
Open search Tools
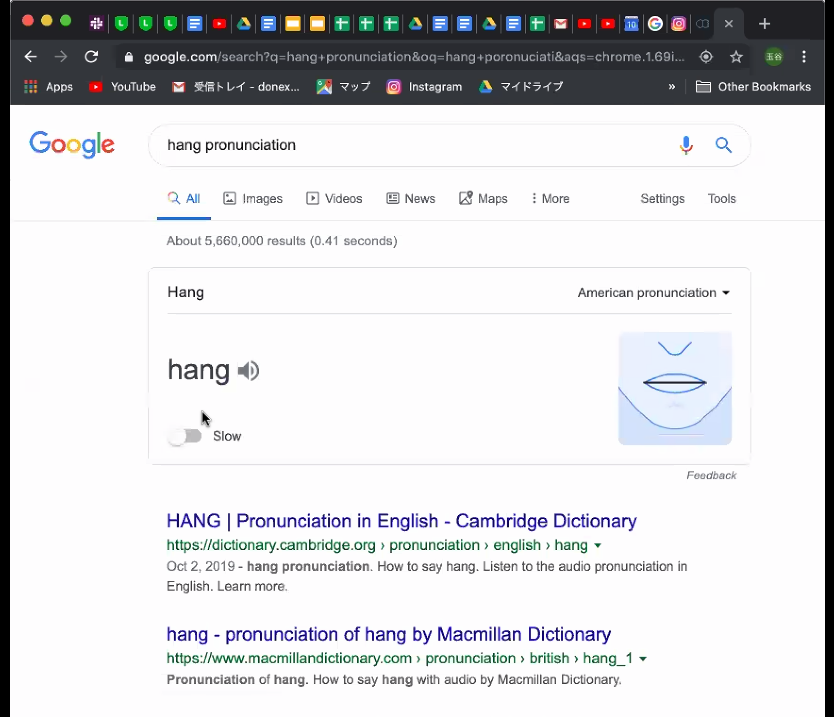click(721, 199)
